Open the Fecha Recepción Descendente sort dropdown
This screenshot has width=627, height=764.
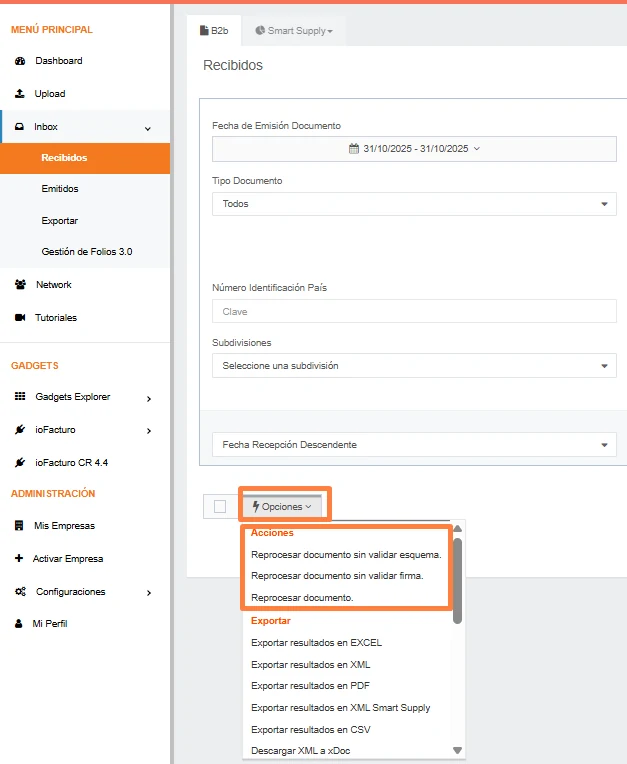point(414,444)
